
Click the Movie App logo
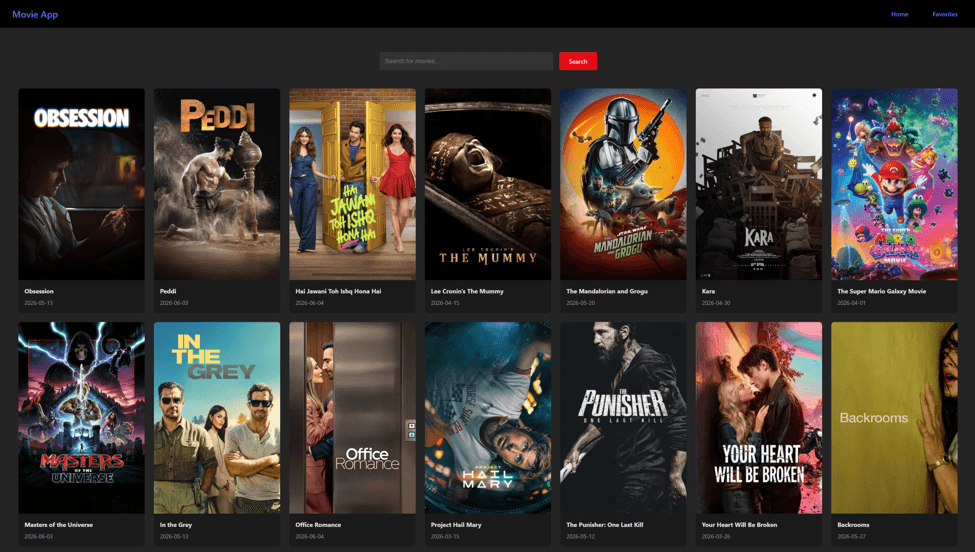point(35,14)
